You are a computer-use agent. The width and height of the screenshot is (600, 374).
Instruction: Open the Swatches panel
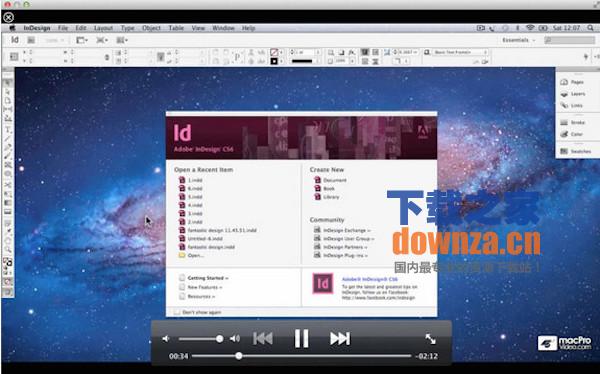pyautogui.click(x=576, y=151)
